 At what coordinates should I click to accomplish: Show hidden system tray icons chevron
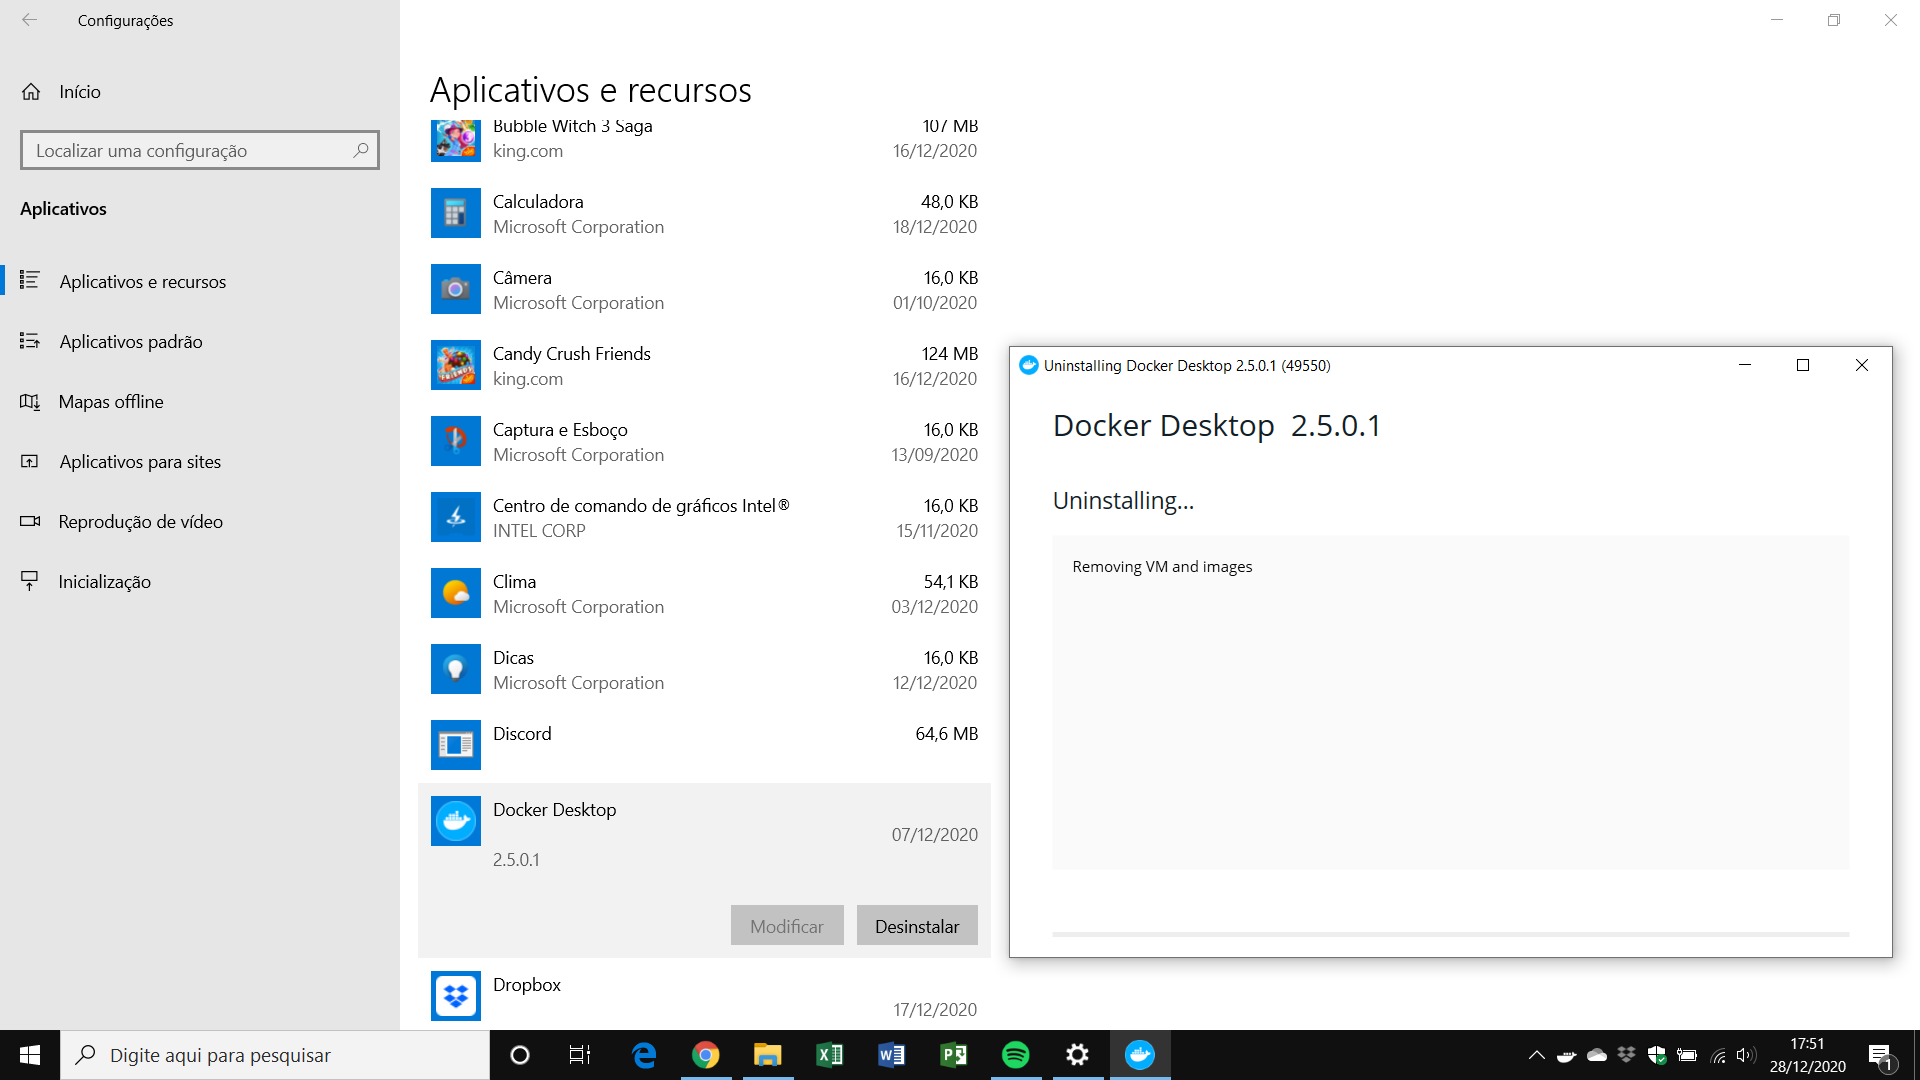1537,1055
